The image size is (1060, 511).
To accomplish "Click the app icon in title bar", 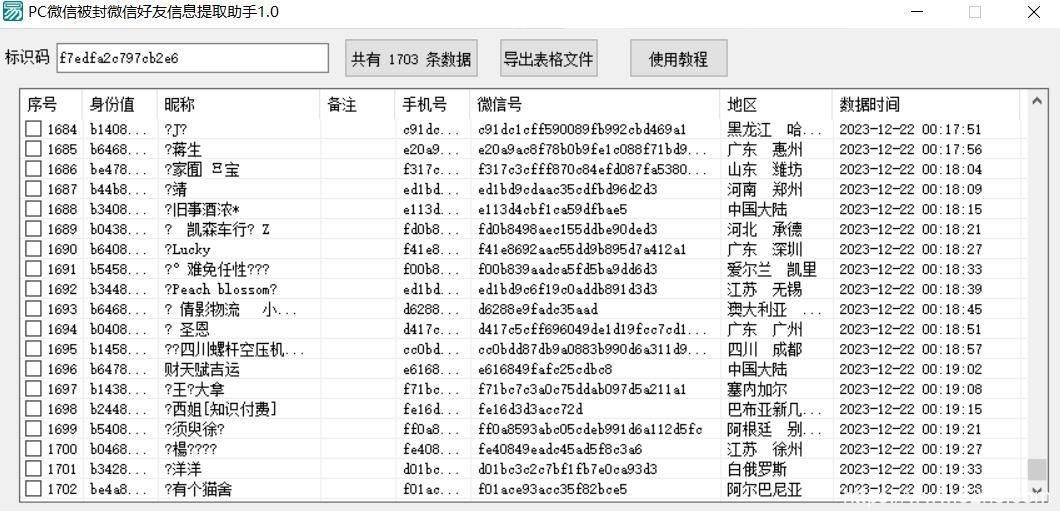I will coord(13,12).
